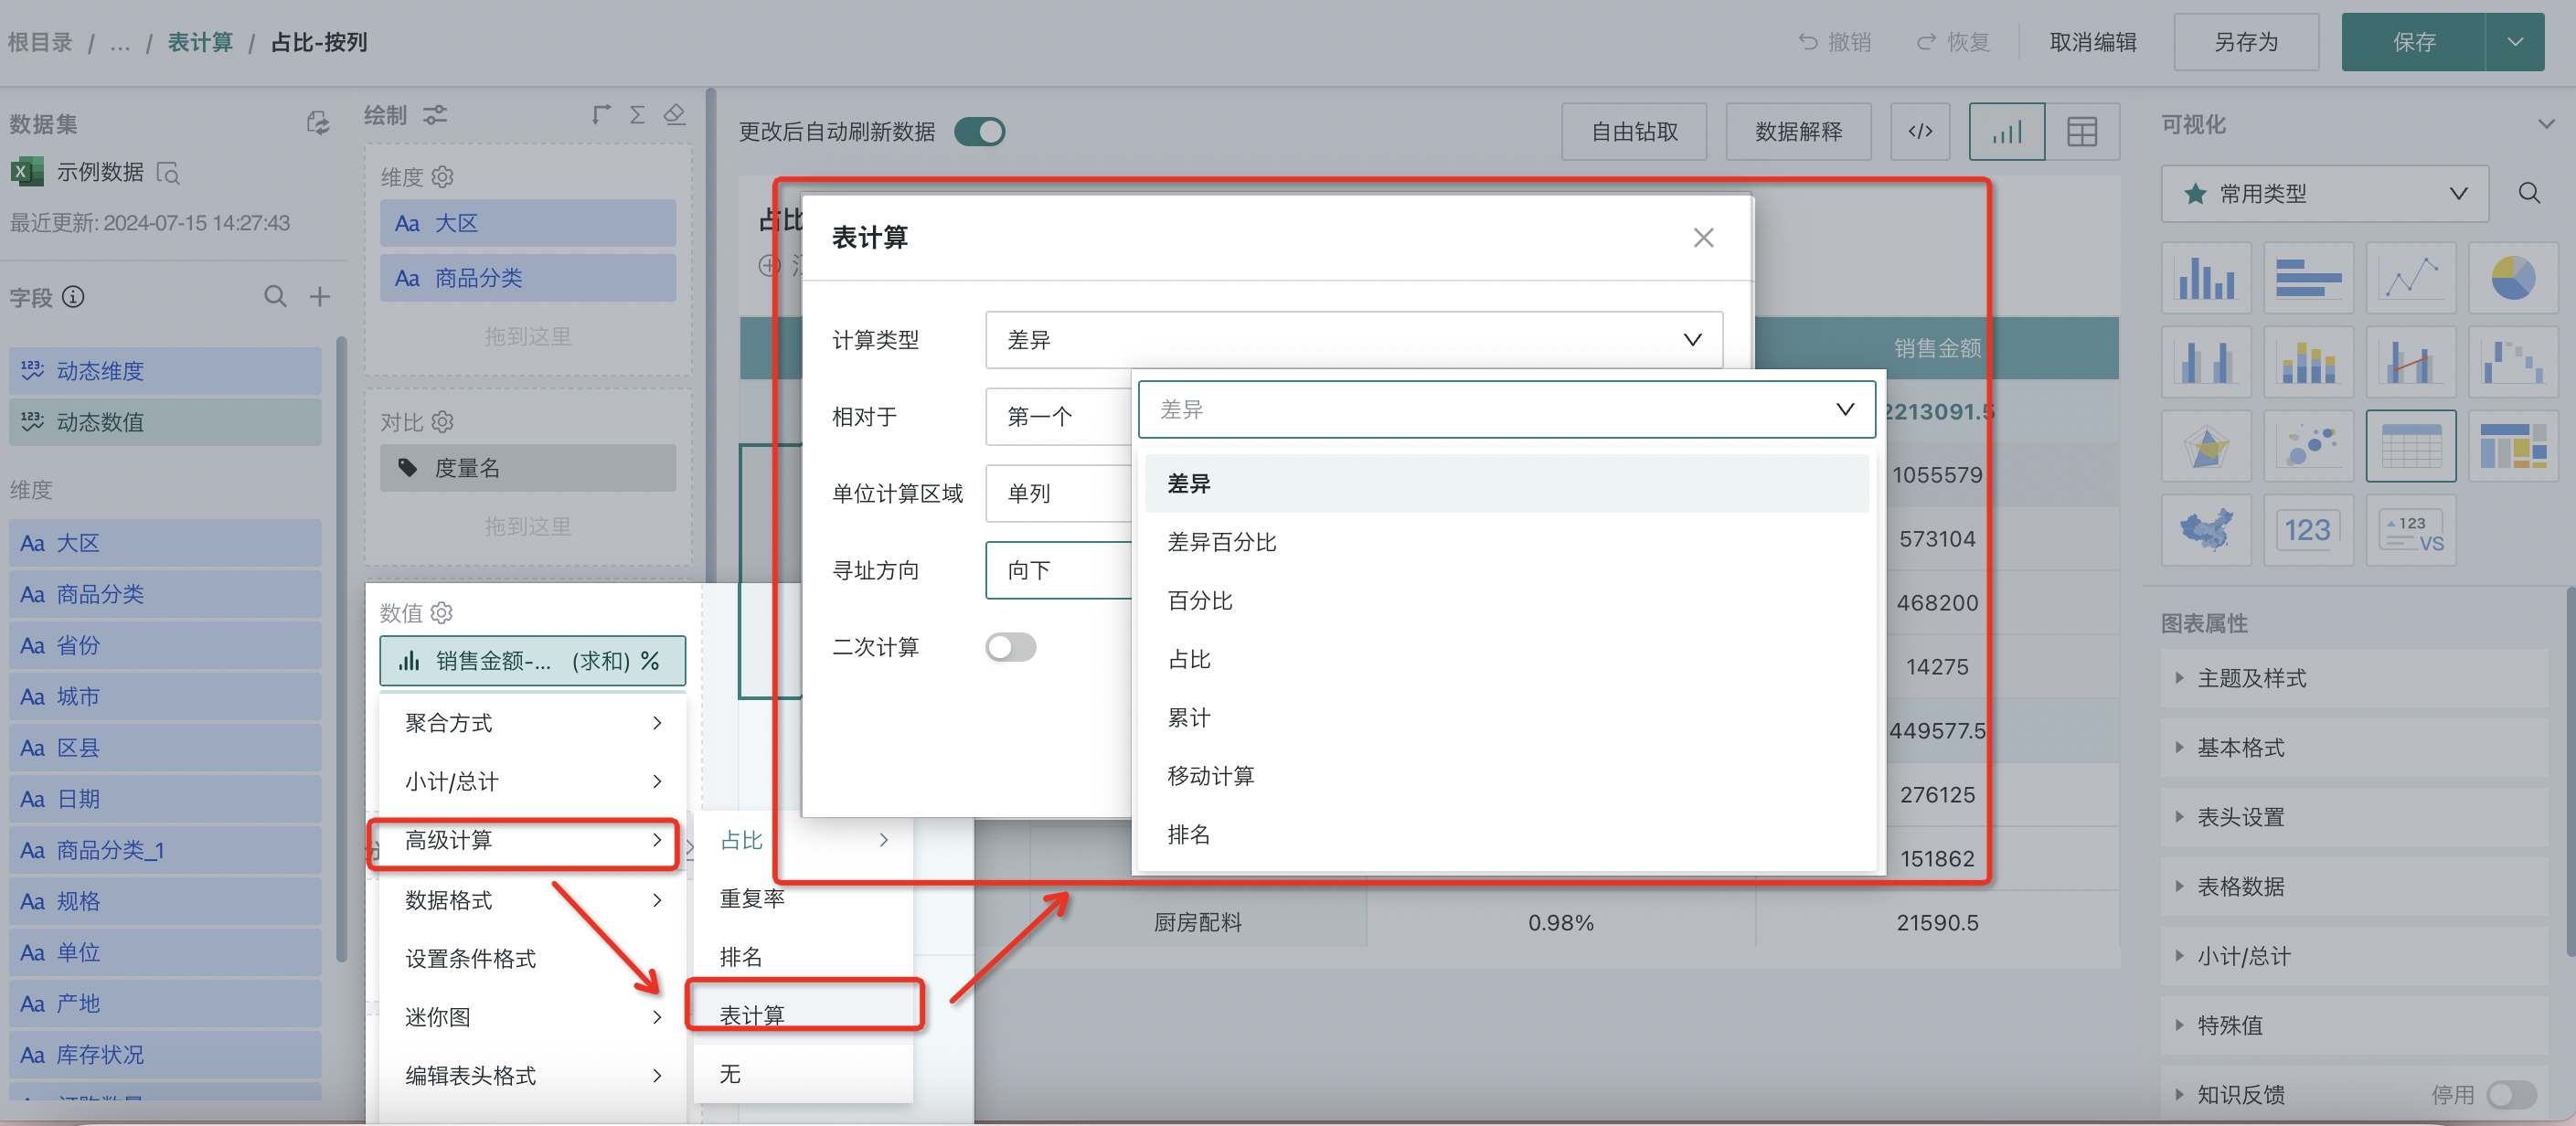This screenshot has width=2576, height=1126.
Task: Open the code view icon button
Action: tap(1919, 132)
